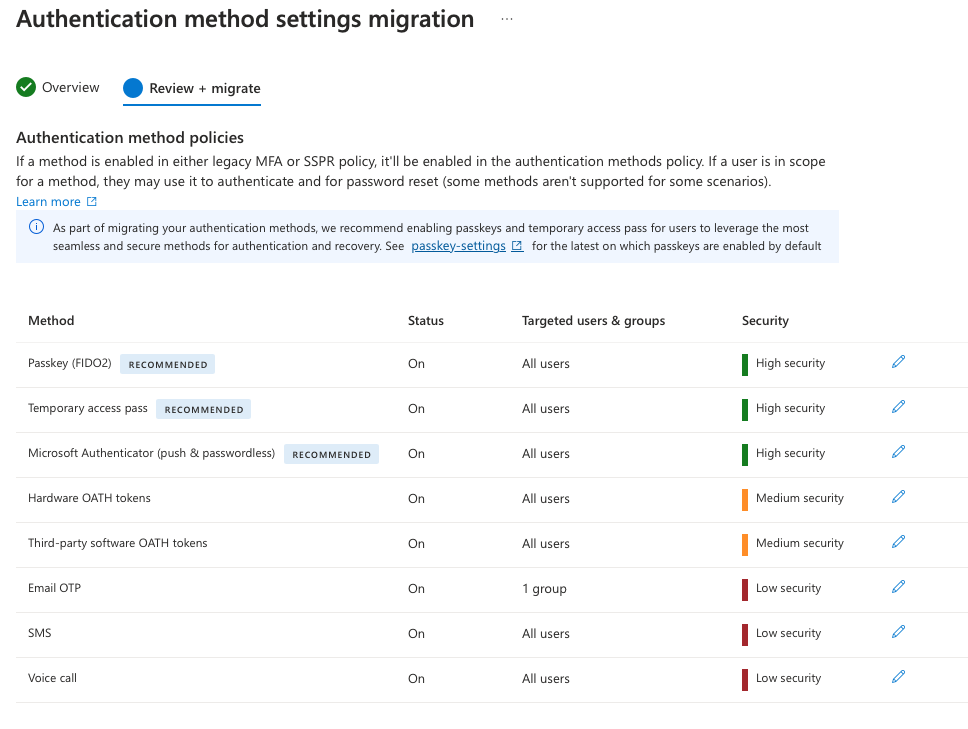Click RECOMMENDED badge beside Microsoft Authenticator

tap(332, 454)
